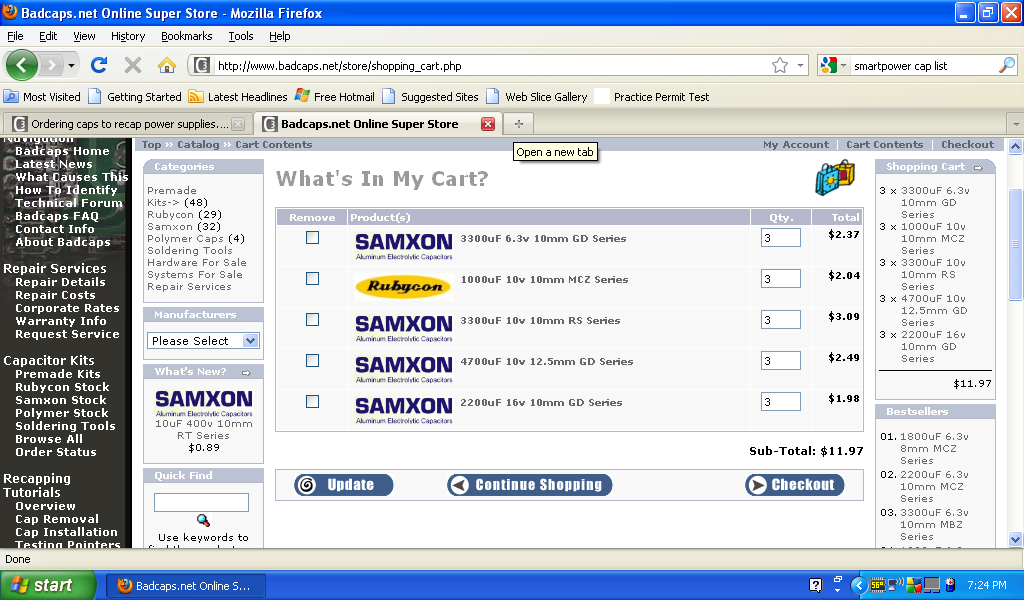Viewport: 1024px width, 600px height.
Task: Click the Samxon logo for 3300uF 10v RS
Action: click(x=404, y=328)
